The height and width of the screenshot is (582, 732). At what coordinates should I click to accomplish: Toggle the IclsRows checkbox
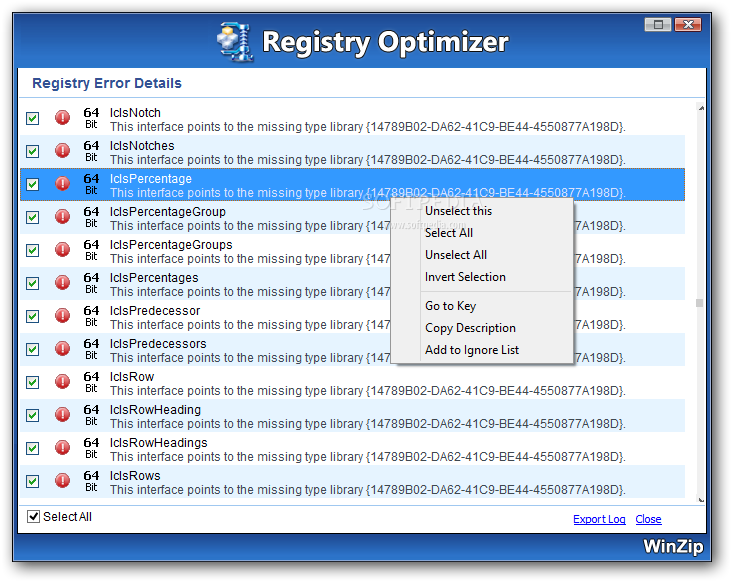click(x=33, y=481)
